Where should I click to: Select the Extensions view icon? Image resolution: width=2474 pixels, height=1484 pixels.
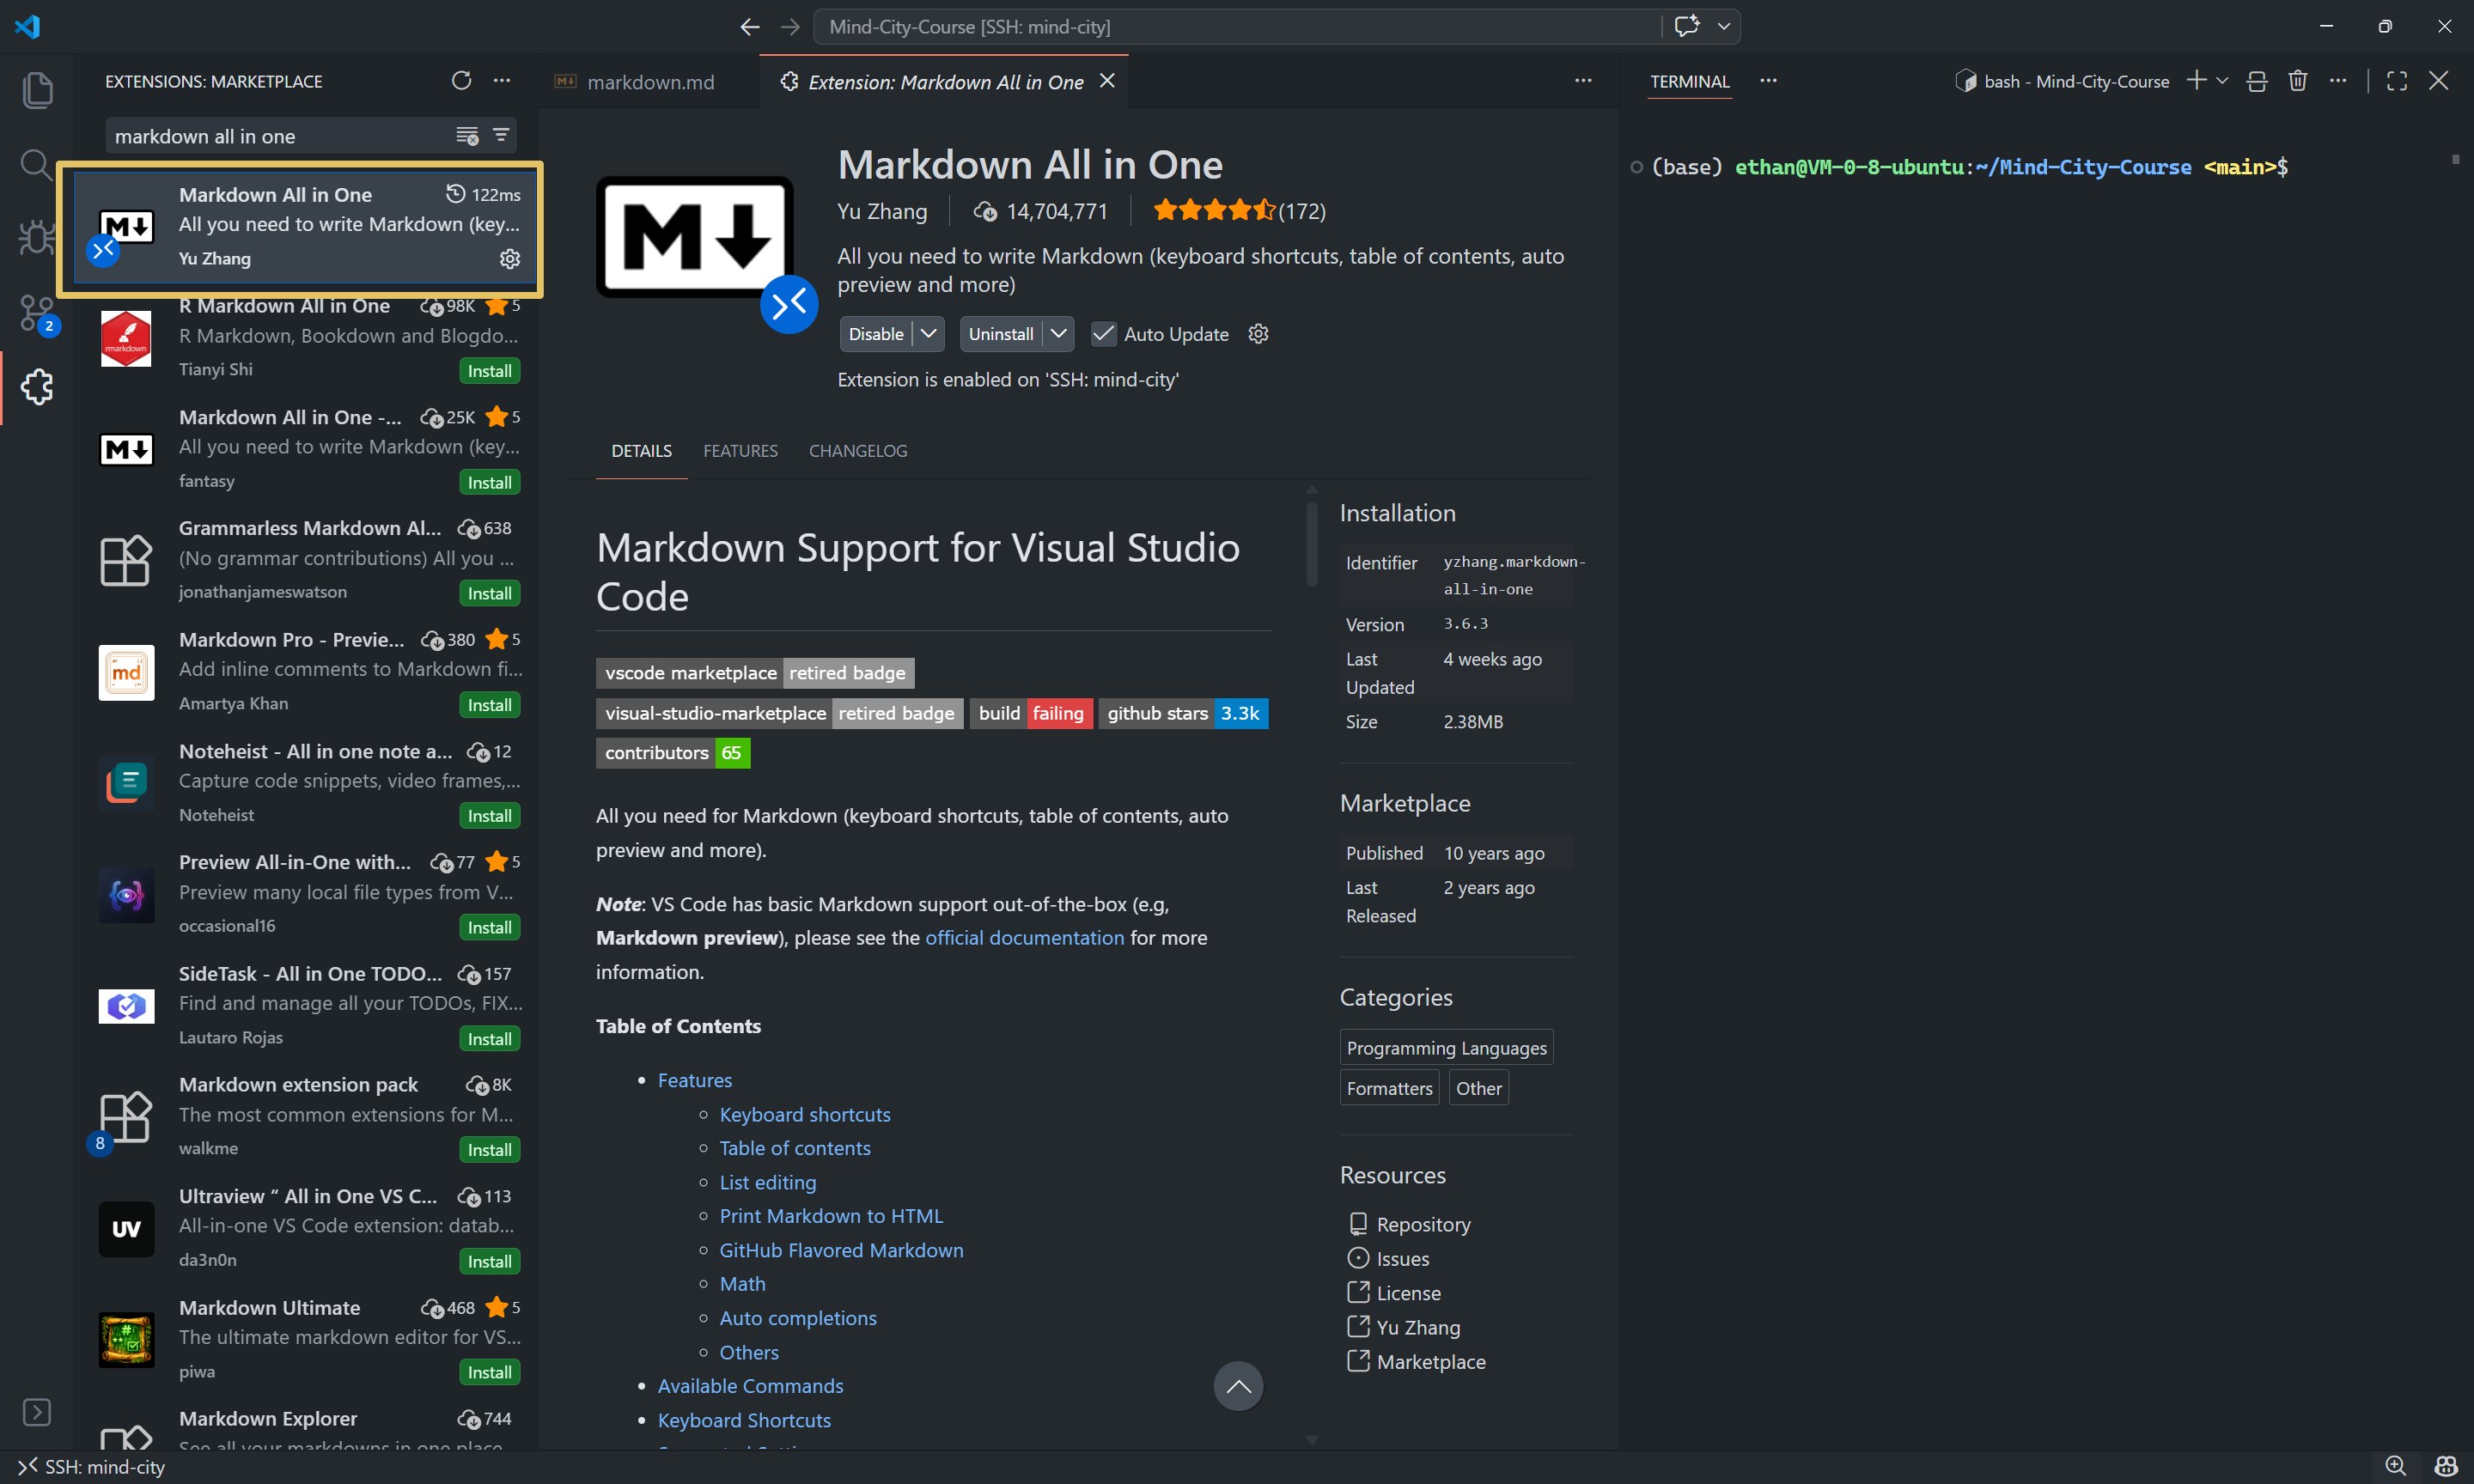37,387
